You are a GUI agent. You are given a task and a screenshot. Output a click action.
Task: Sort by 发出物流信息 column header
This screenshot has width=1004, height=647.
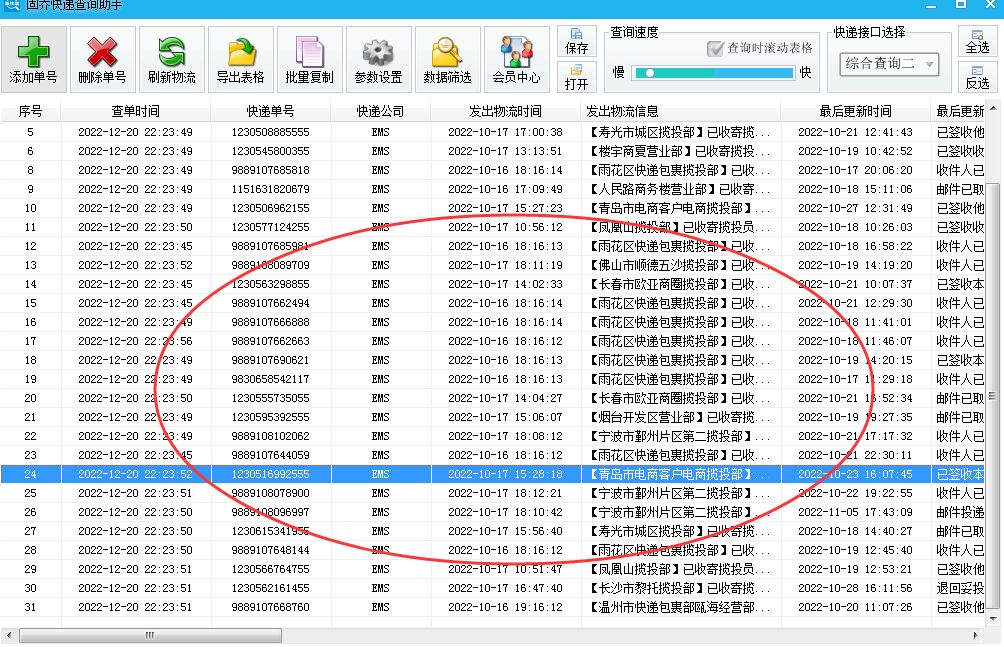(x=680, y=111)
